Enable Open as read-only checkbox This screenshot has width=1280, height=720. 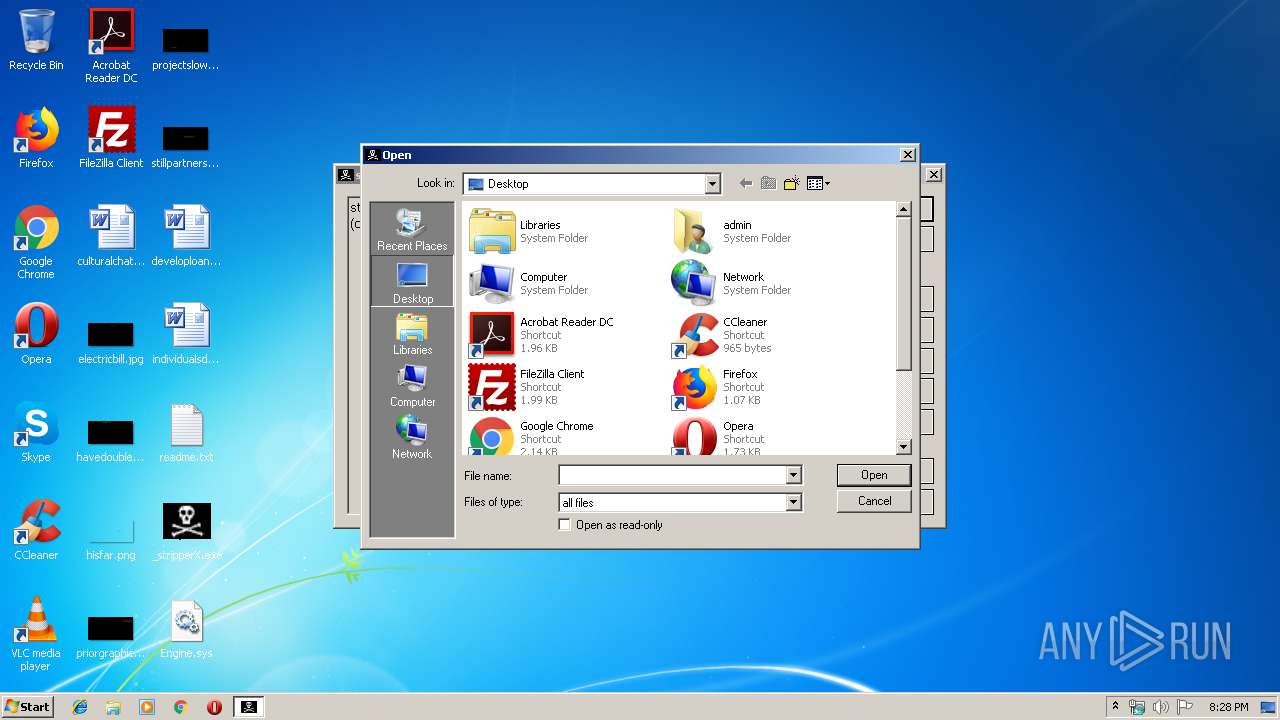point(565,525)
